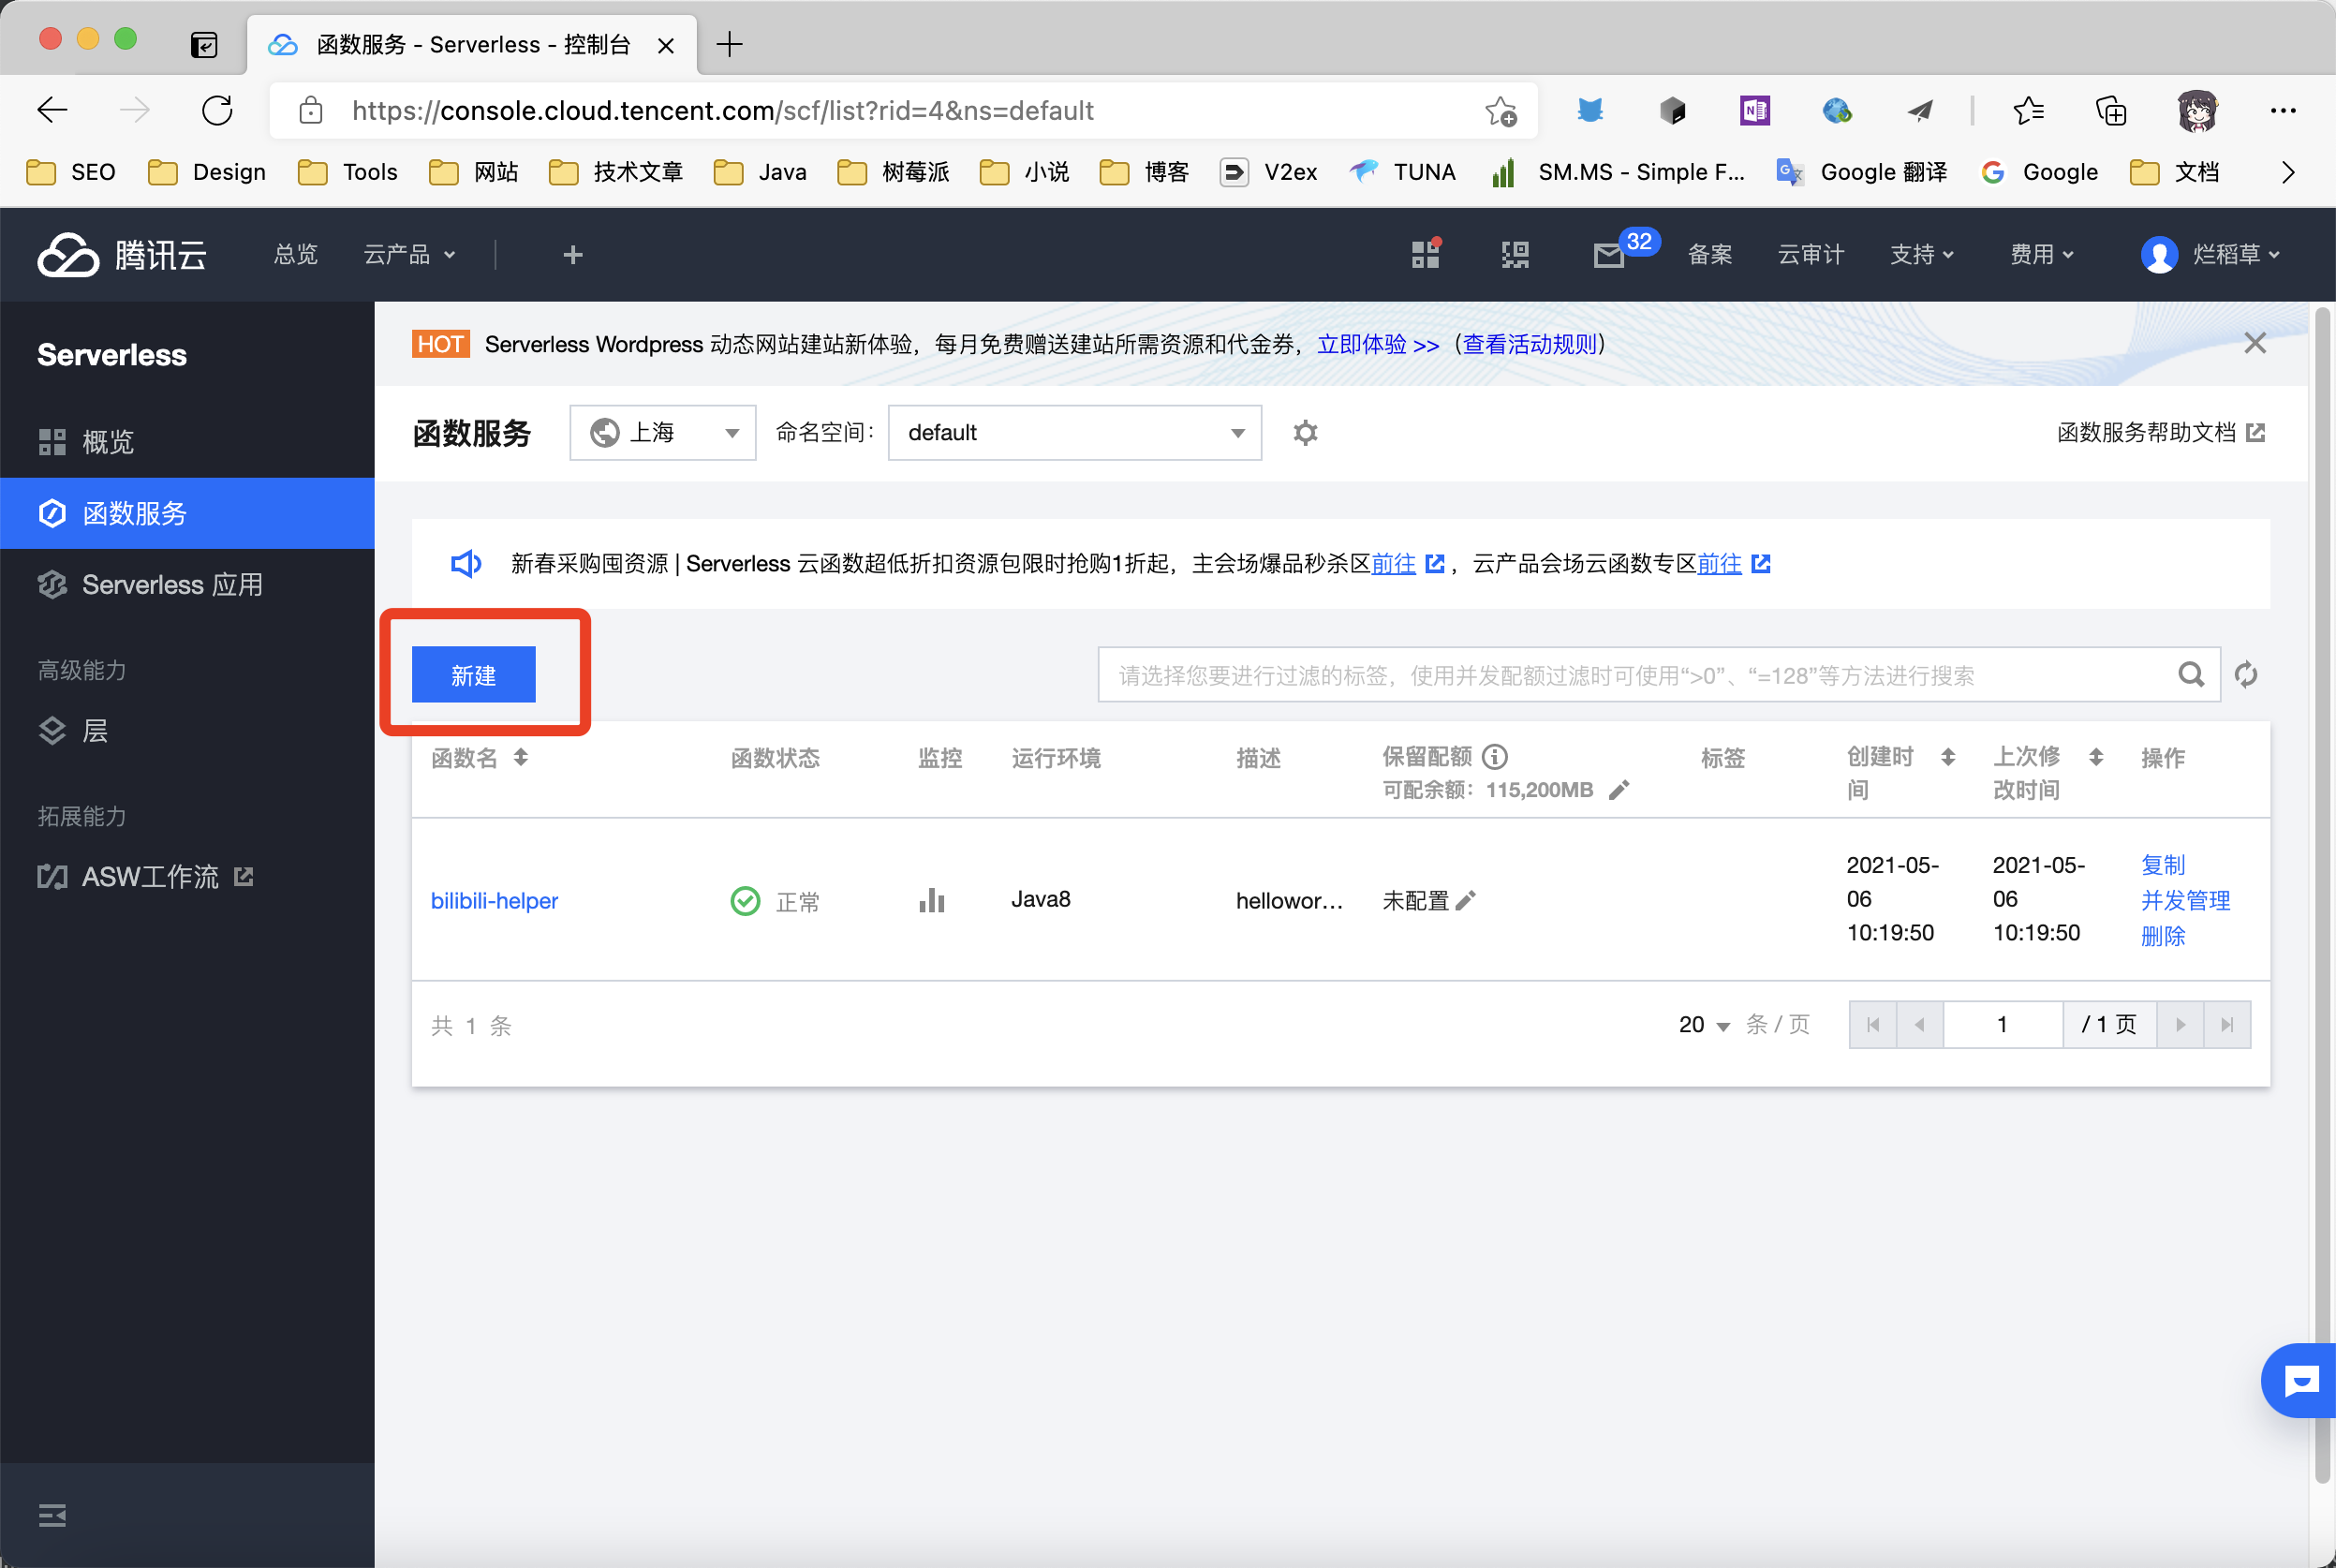Image resolution: width=2336 pixels, height=1568 pixels.
Task: Open 总览 in top navigation
Action: tap(296, 255)
